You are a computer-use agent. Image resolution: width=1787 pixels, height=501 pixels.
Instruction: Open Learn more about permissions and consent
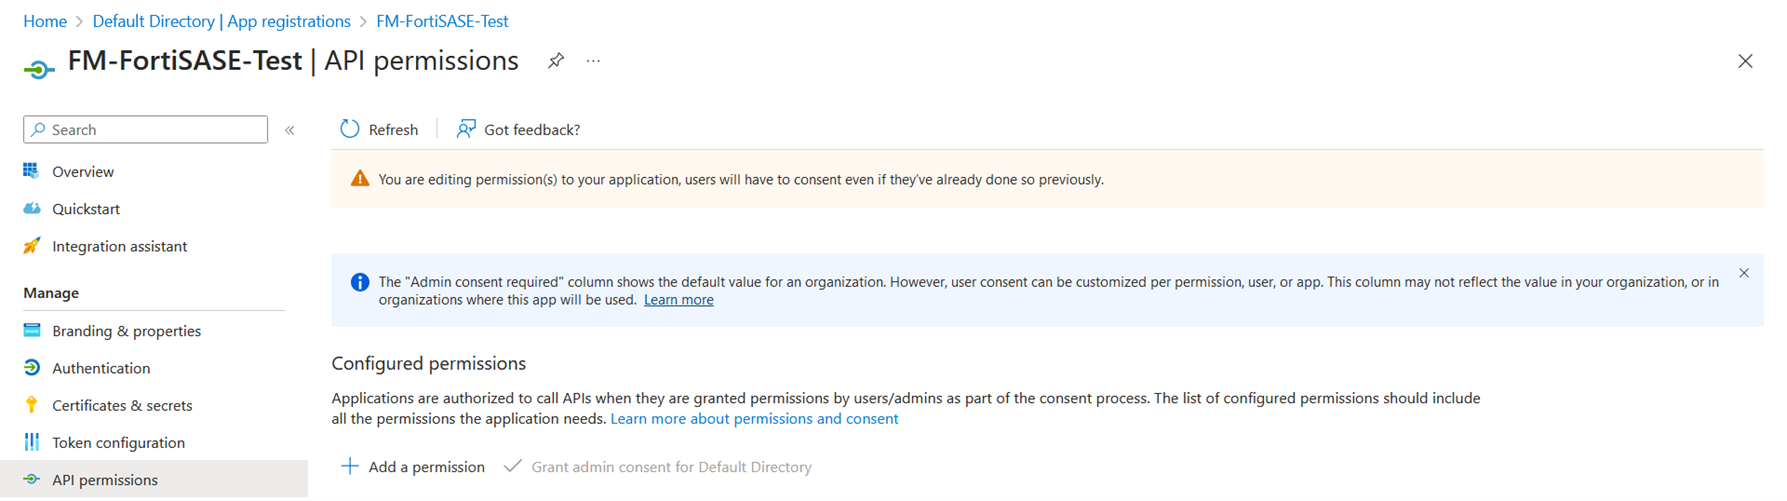[754, 419]
